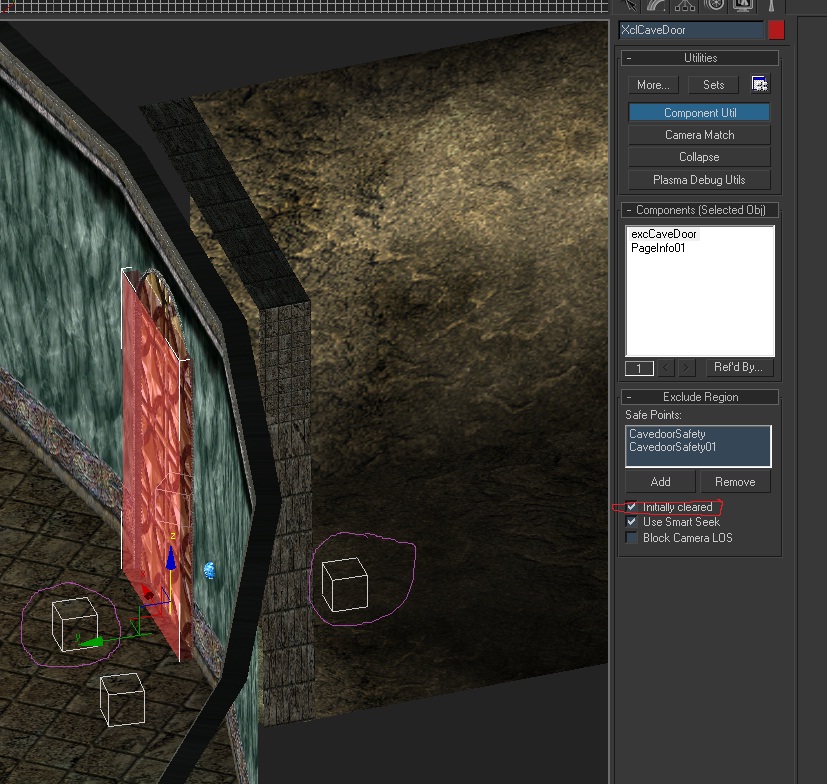
Task: Open the Modify command panel tab
Action: pyautogui.click(x=657, y=5)
